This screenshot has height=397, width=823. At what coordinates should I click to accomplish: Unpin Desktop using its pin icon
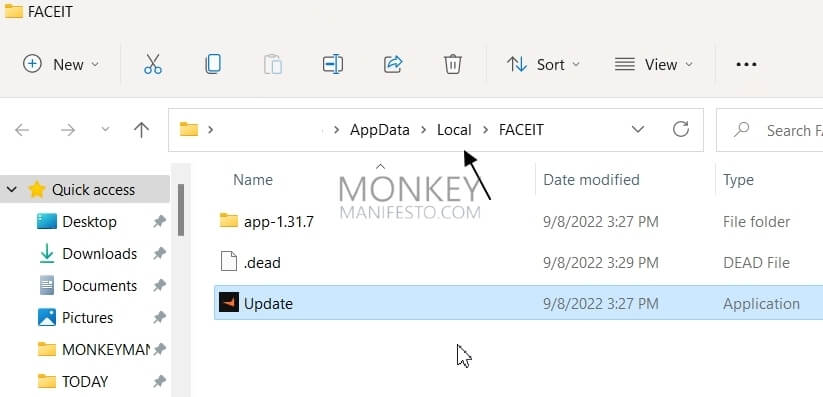tap(160, 222)
